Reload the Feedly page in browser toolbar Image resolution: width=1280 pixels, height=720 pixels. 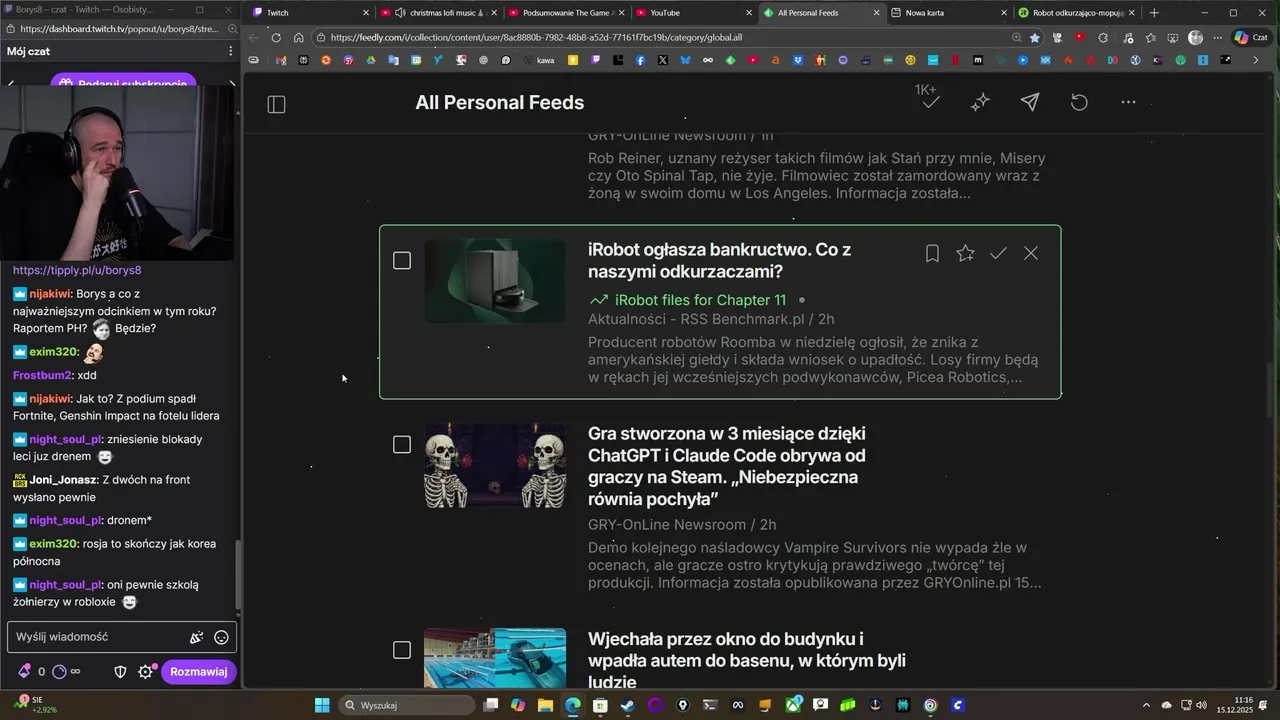pyautogui.click(x=276, y=38)
